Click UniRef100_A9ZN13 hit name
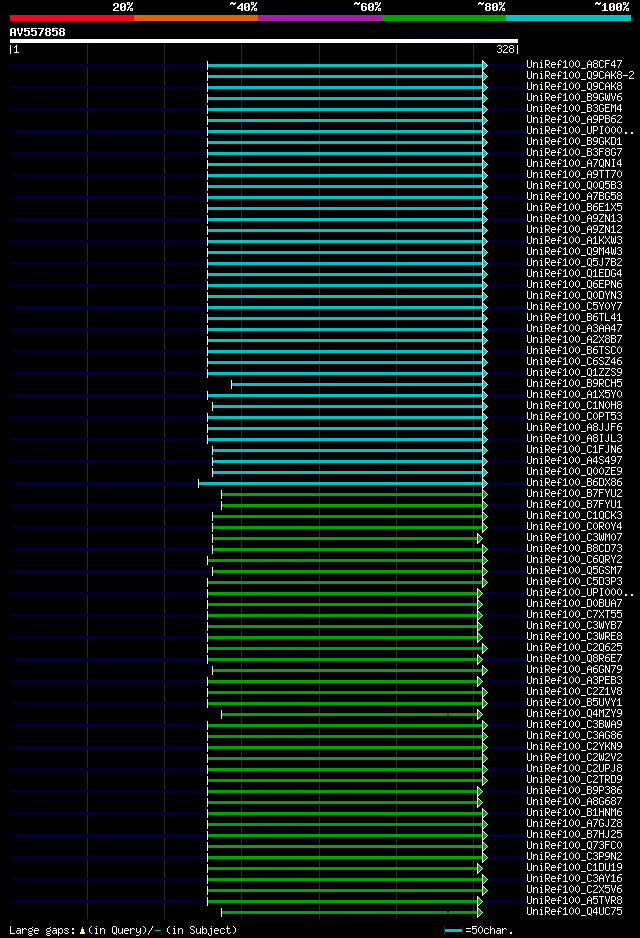Screen dimensions: 640x938 pyautogui.click(x=574, y=218)
